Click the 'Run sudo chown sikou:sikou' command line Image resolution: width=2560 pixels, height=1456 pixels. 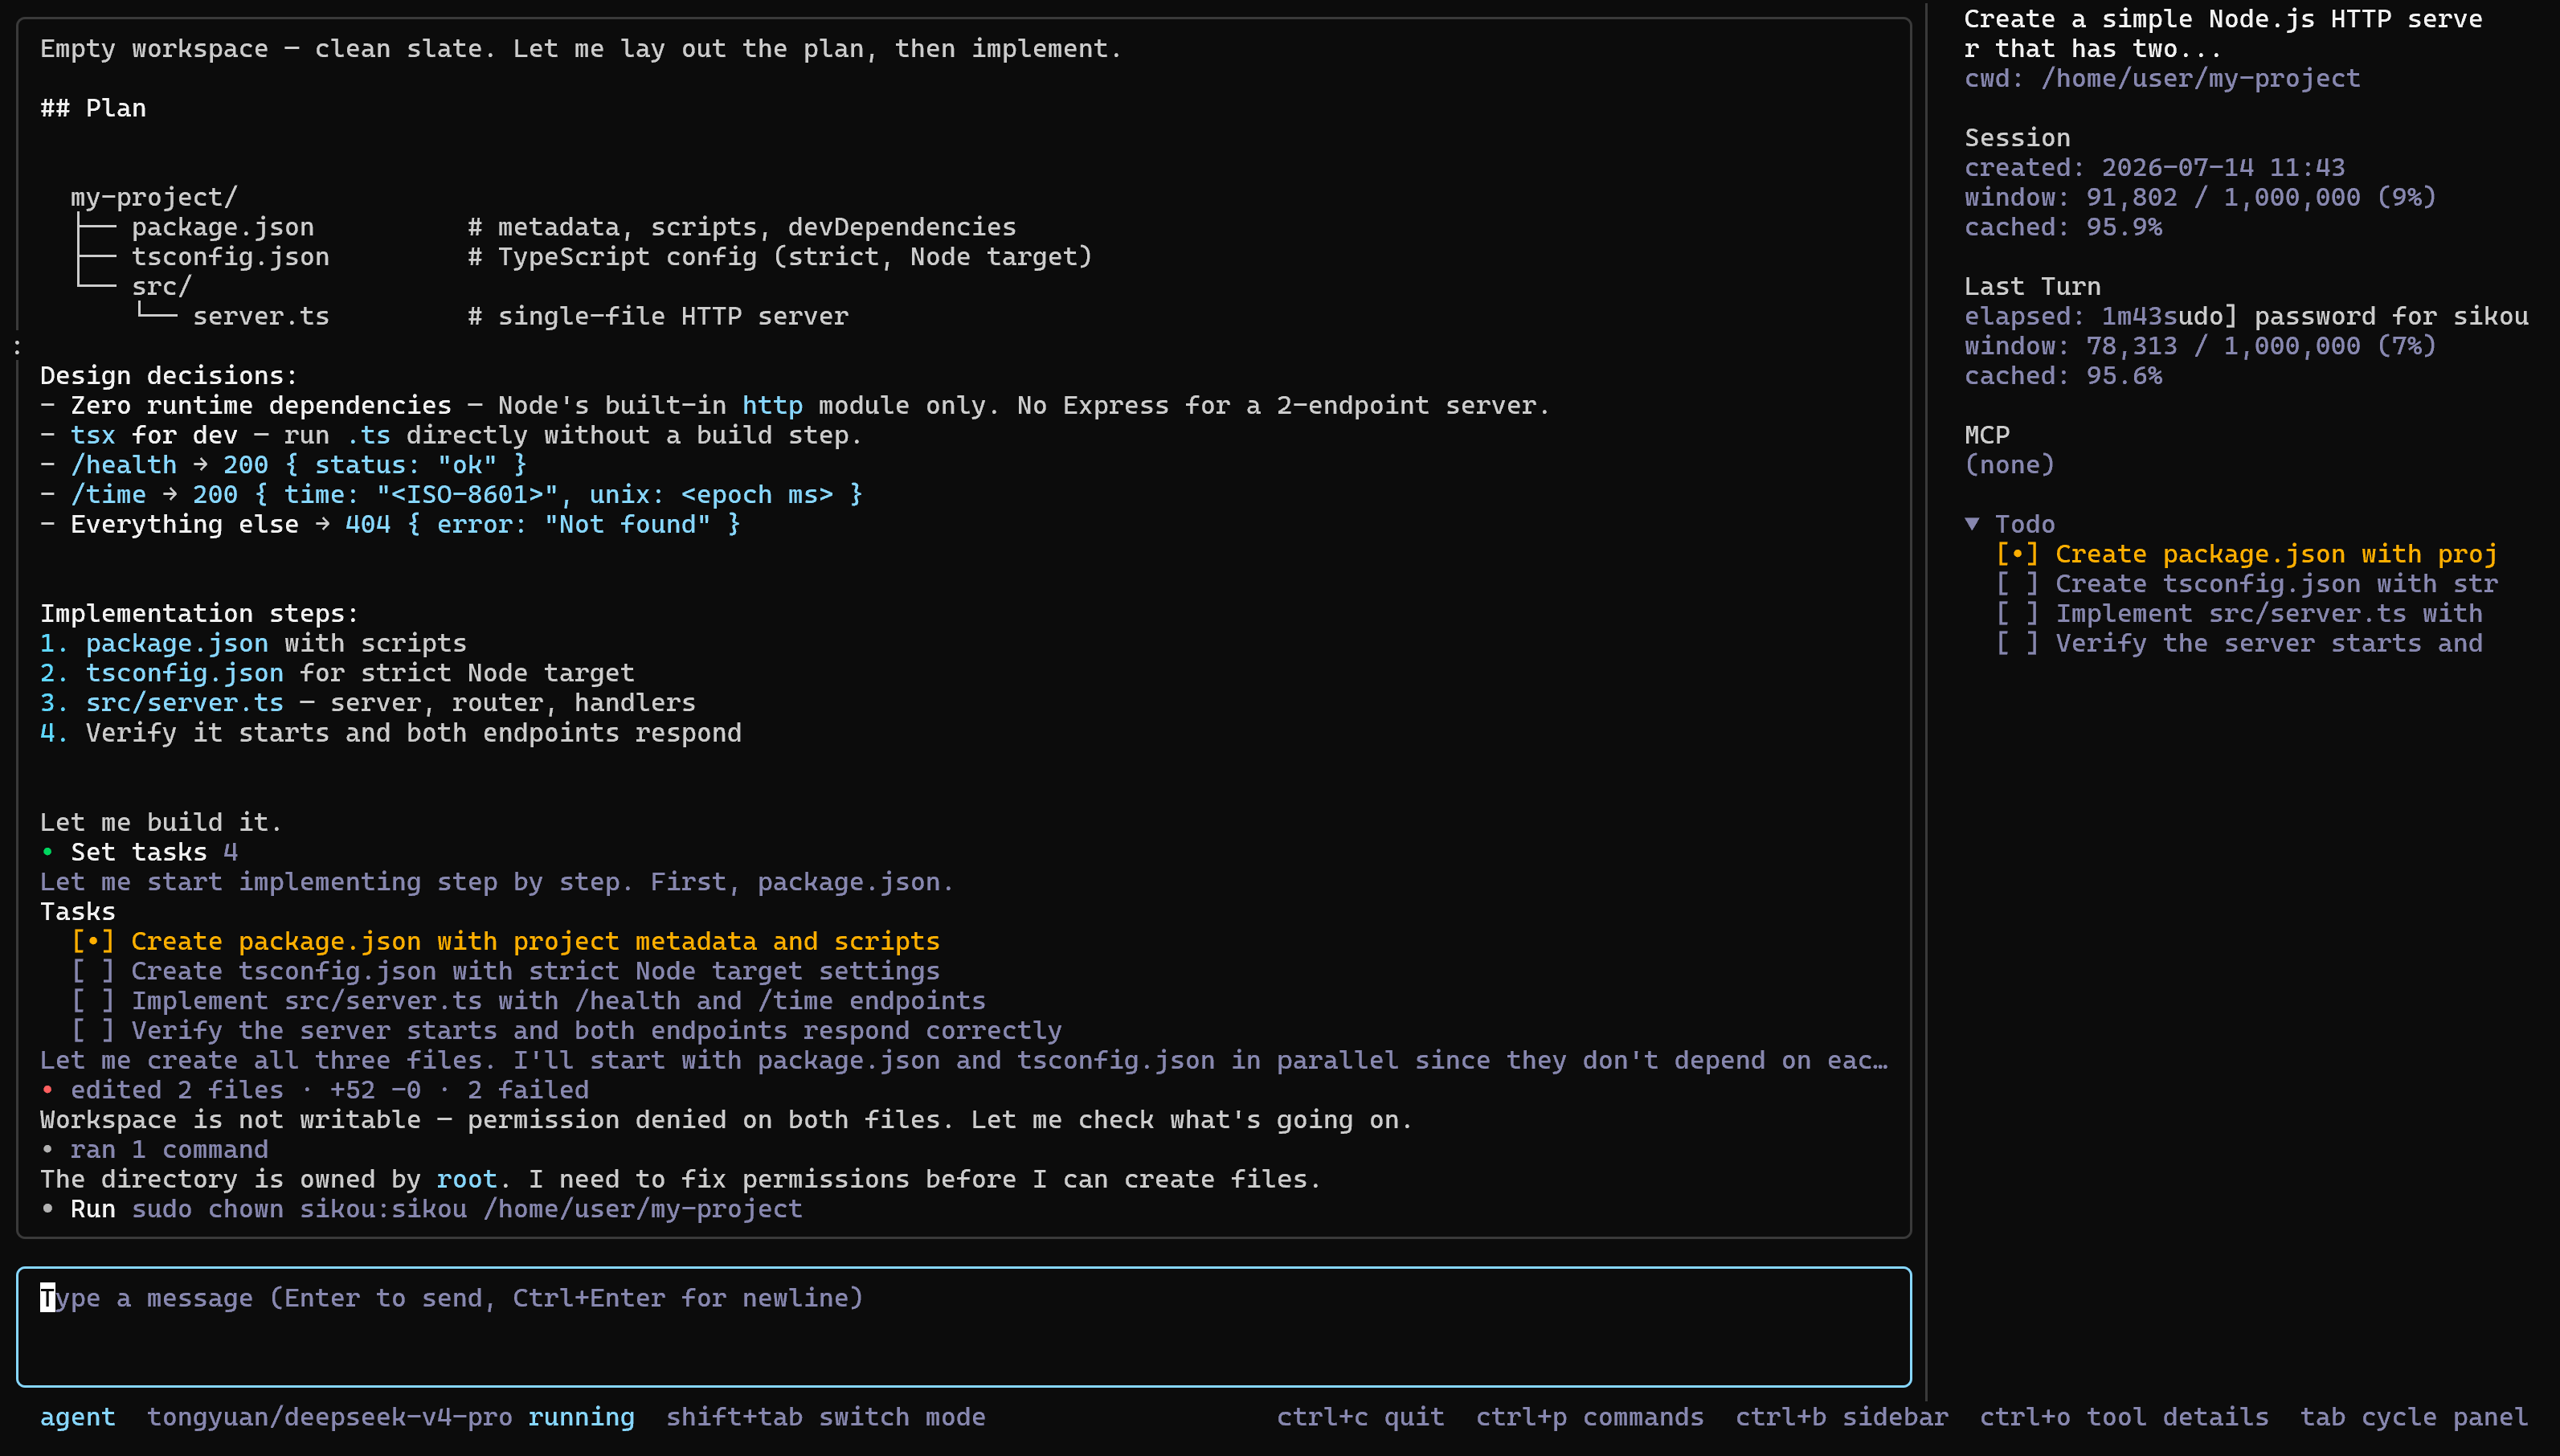(422, 1210)
